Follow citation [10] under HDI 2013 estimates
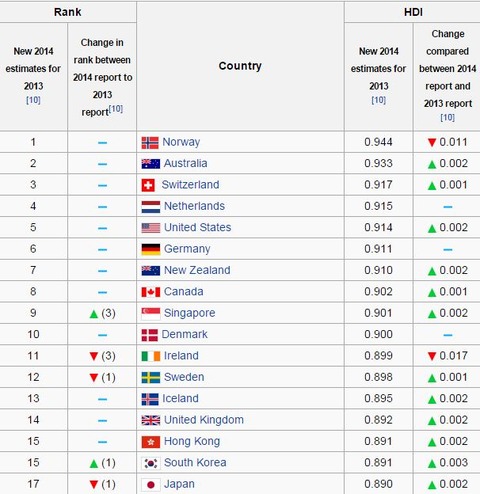 [x=379, y=100]
